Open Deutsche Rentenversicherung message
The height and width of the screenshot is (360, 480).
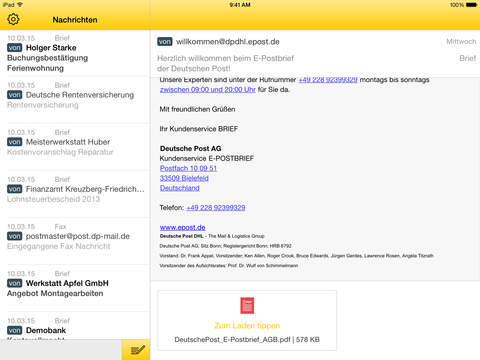[x=75, y=100]
